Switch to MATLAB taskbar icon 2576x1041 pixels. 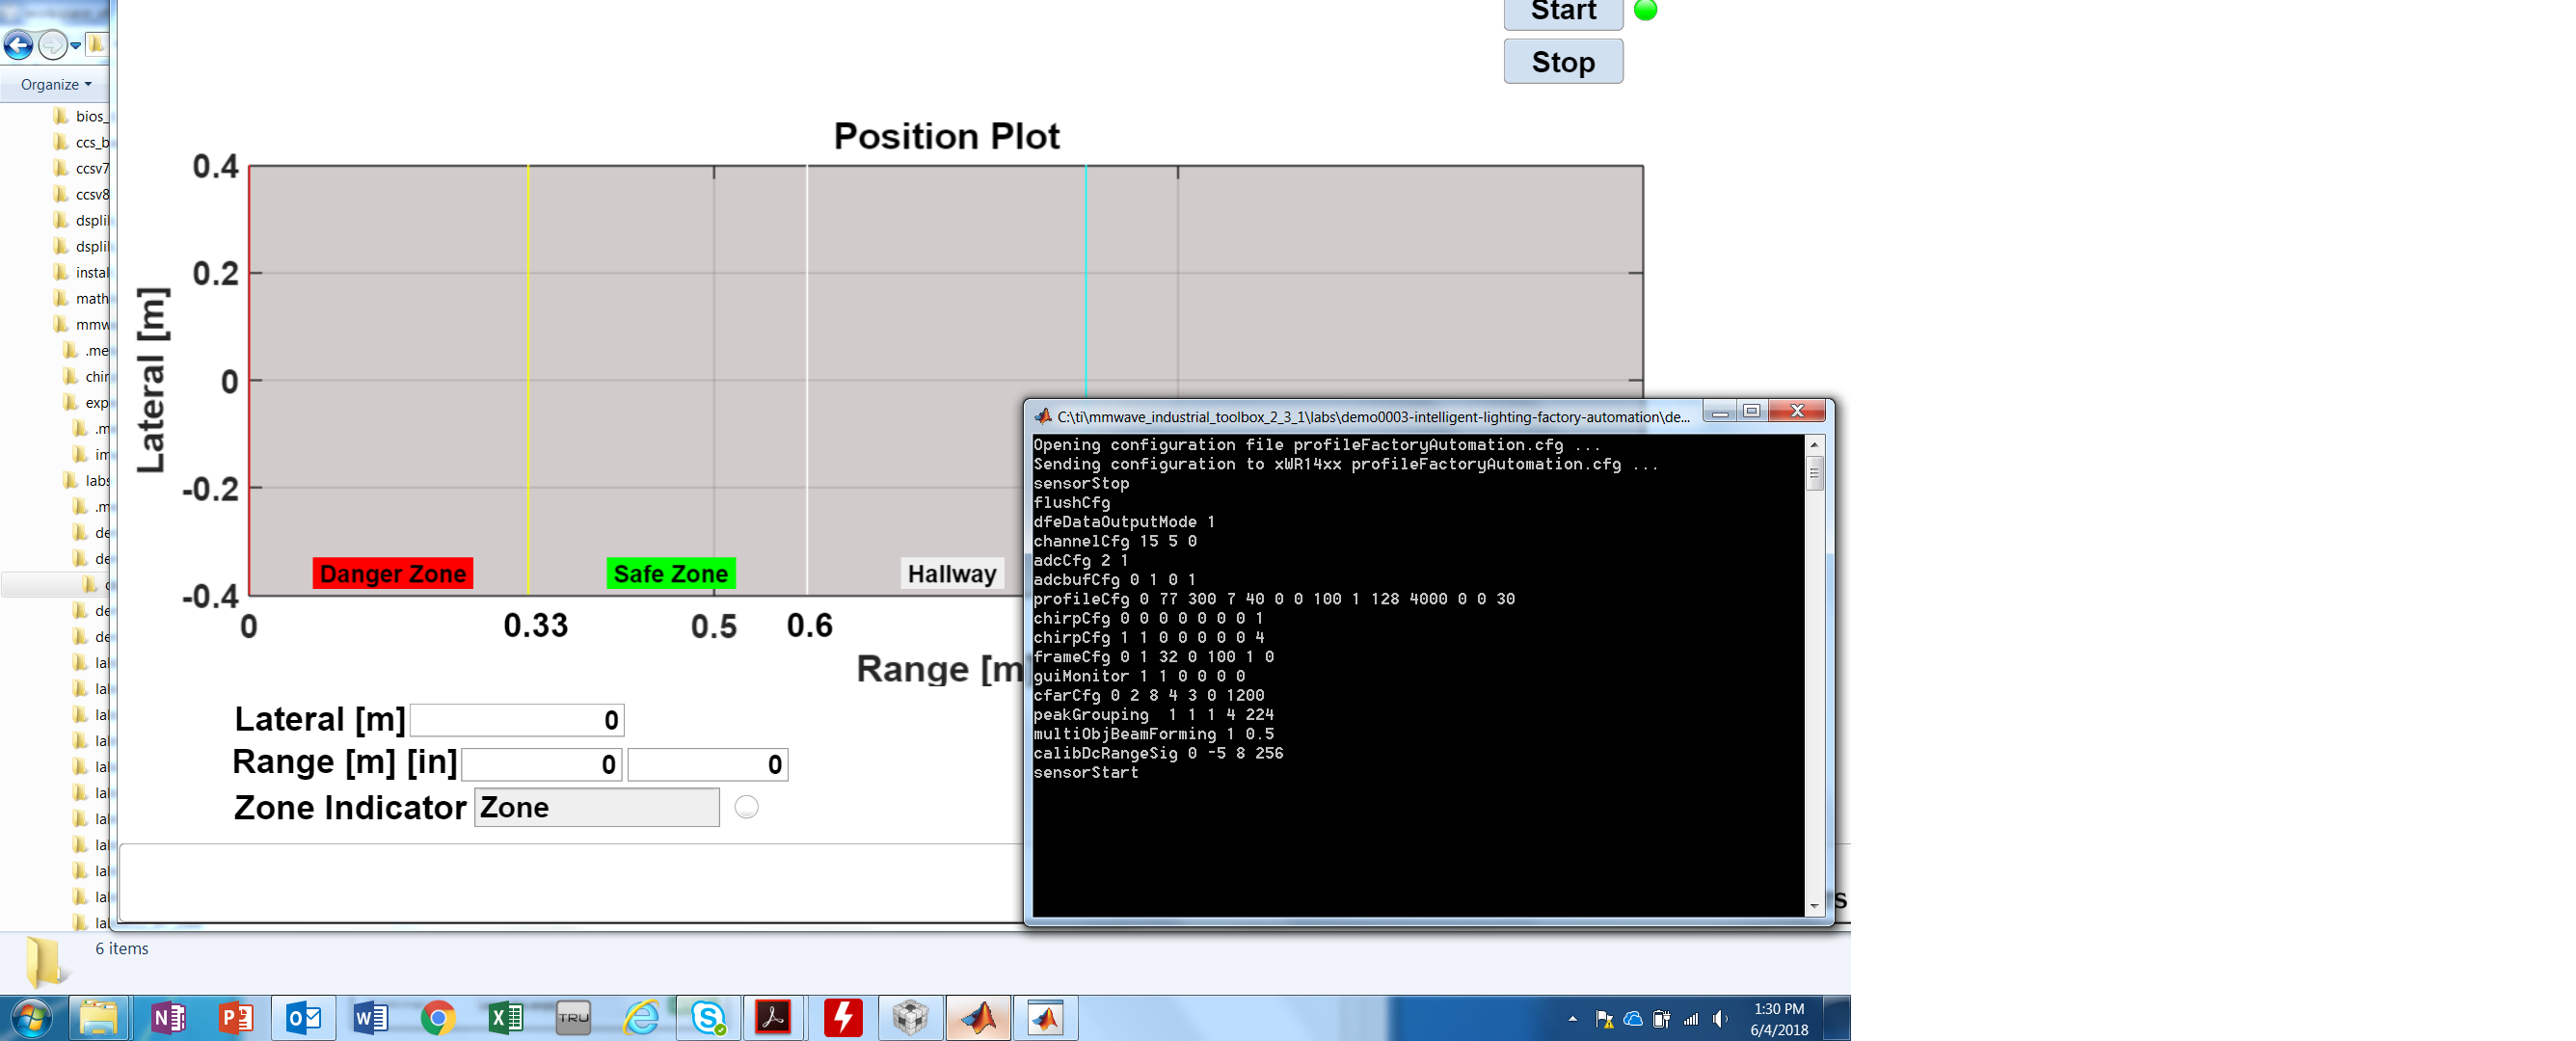pyautogui.click(x=978, y=1018)
